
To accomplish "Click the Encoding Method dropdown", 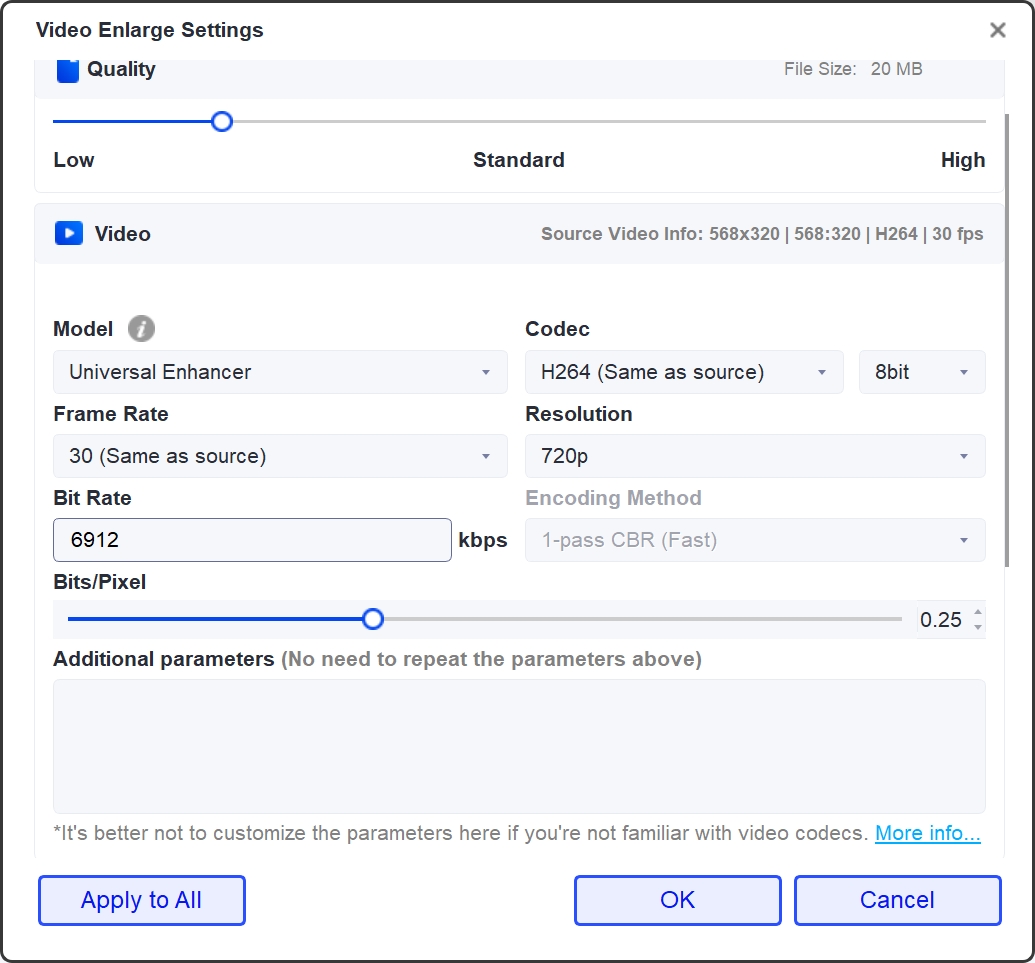I will (x=755, y=539).
